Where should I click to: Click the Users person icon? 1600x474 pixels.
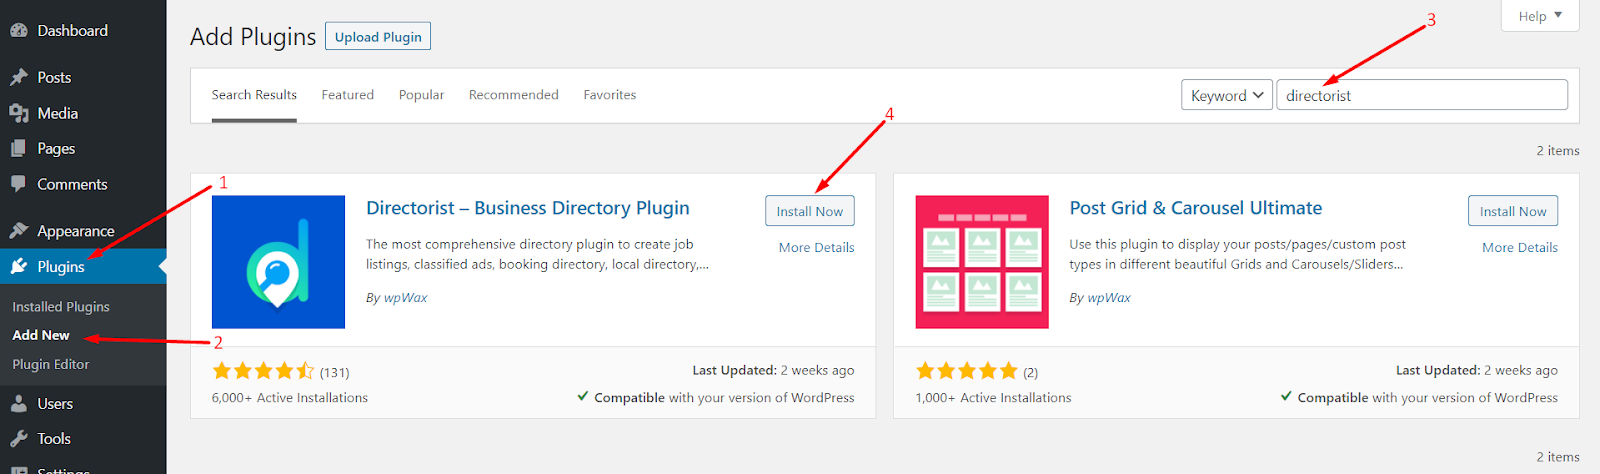point(19,403)
